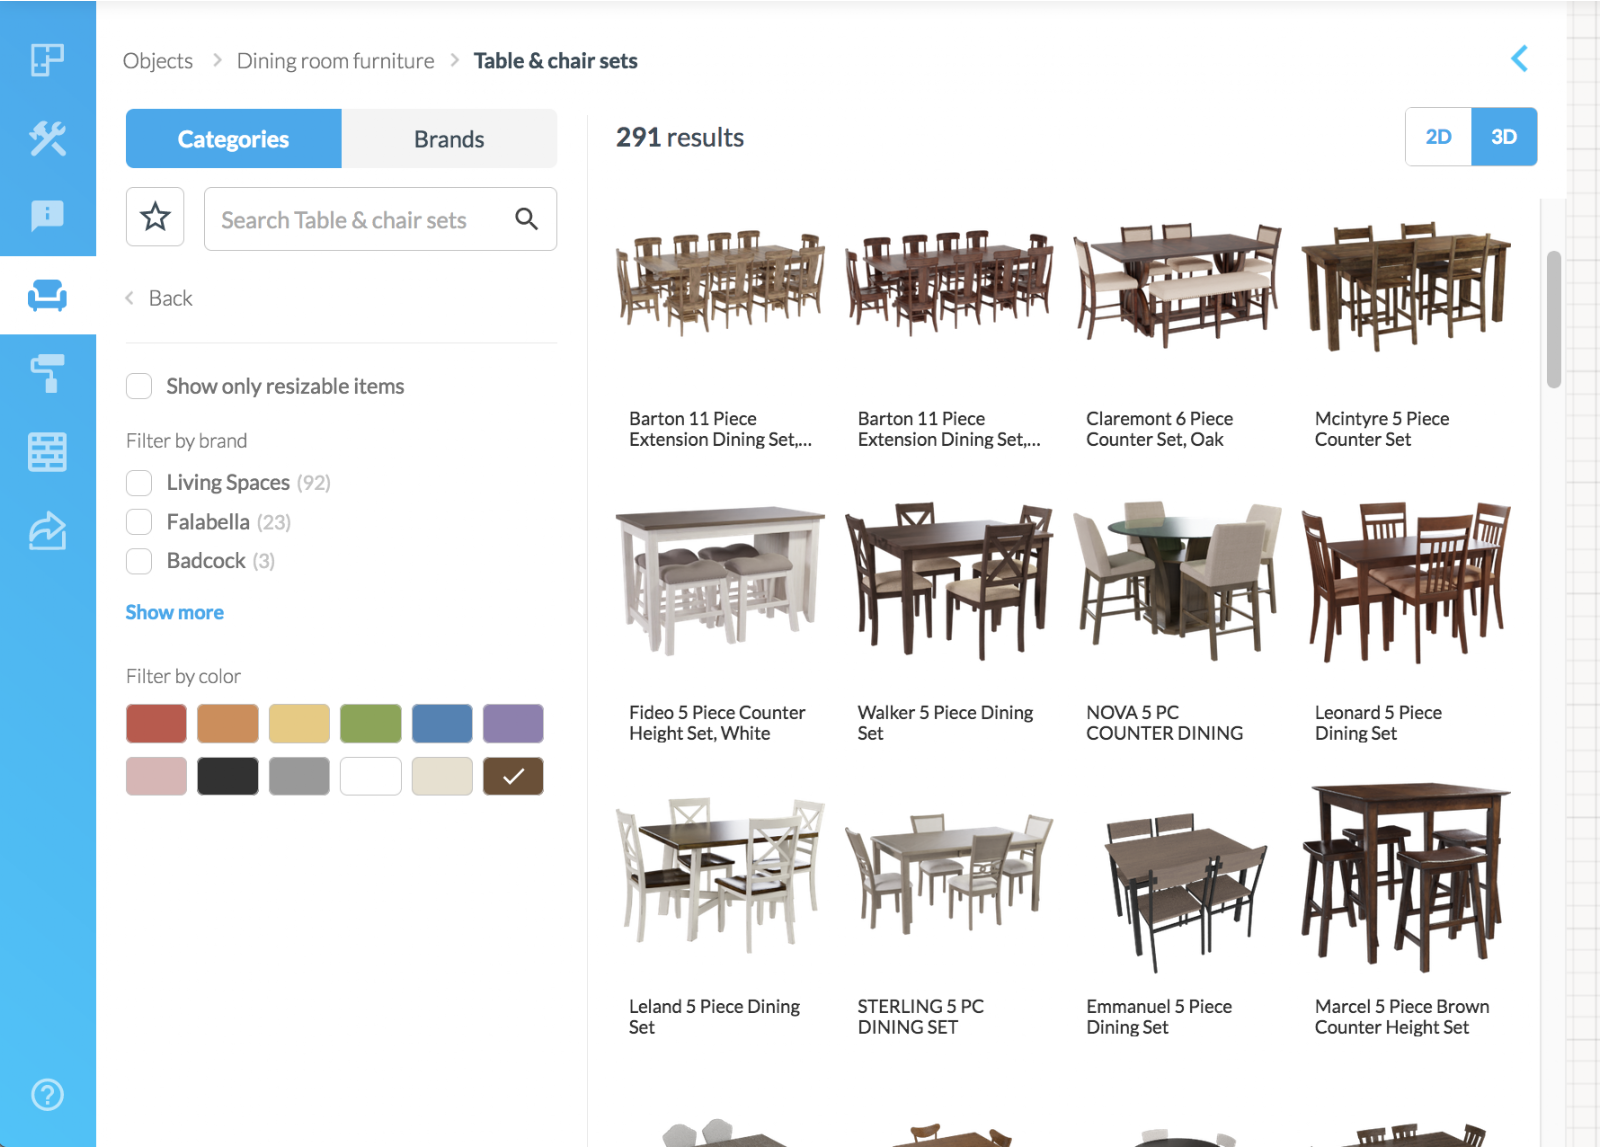Go back using the Back chevron
Screen dimensions: 1600x1147
coord(160,298)
